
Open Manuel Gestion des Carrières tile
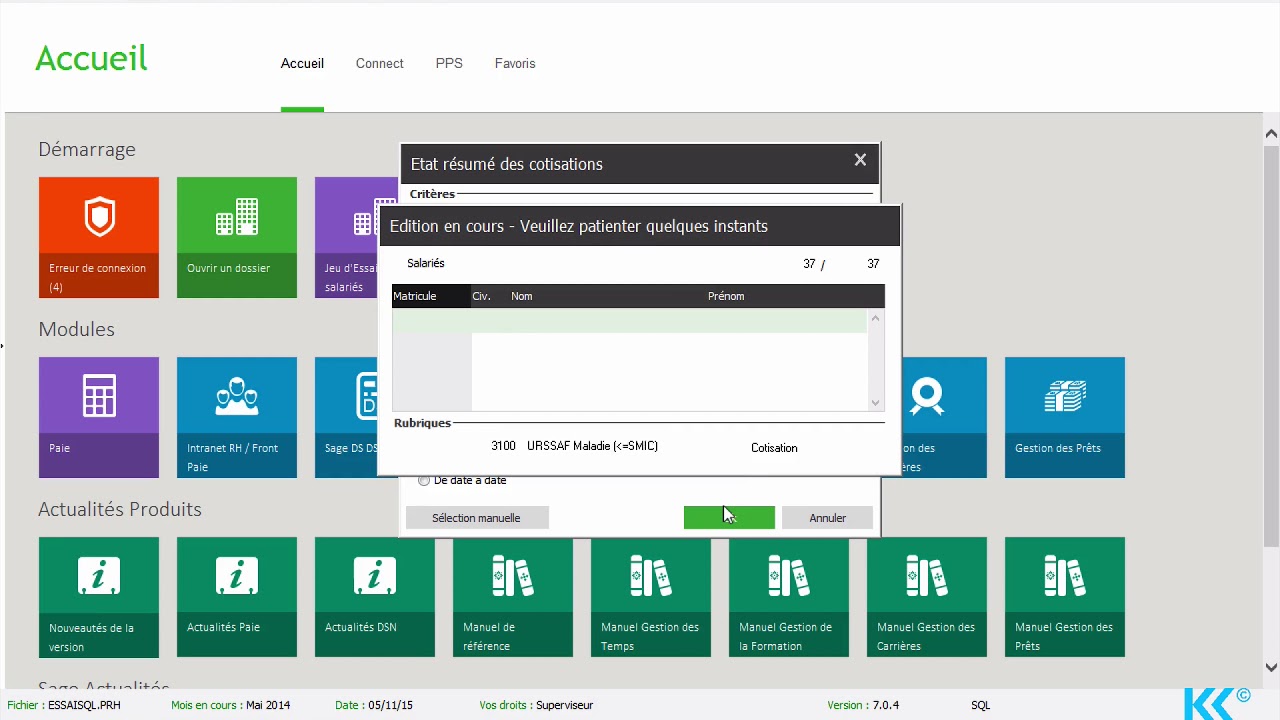[926, 597]
